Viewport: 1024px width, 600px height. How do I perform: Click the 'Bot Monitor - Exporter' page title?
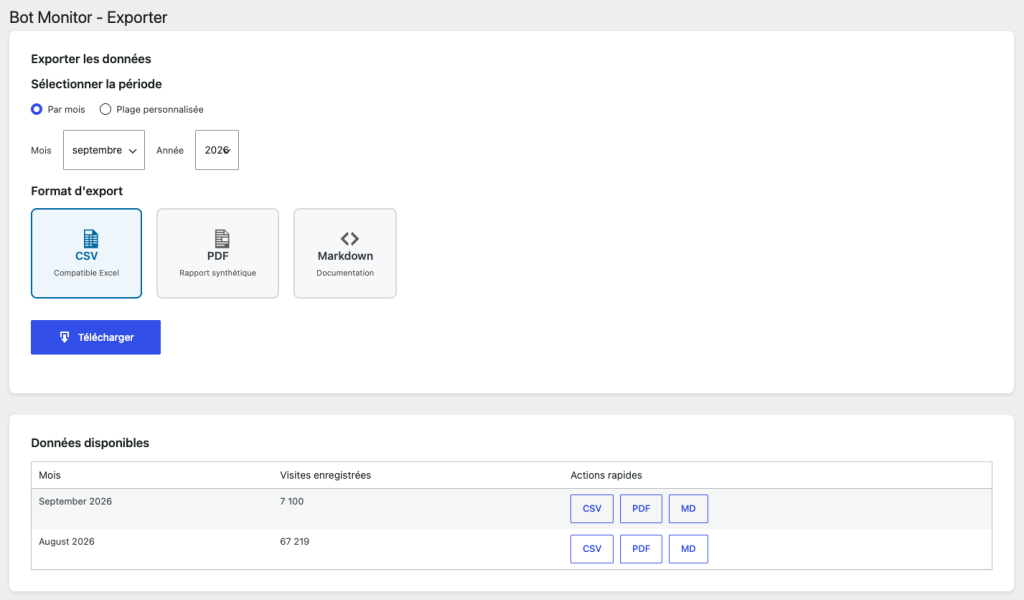click(88, 17)
